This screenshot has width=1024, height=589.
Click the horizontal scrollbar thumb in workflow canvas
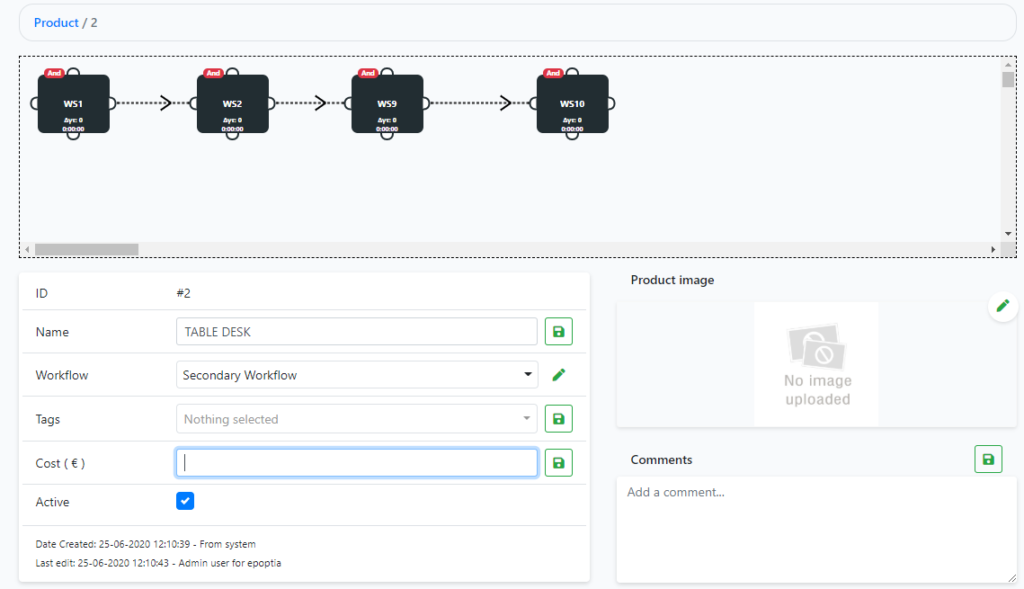point(86,249)
